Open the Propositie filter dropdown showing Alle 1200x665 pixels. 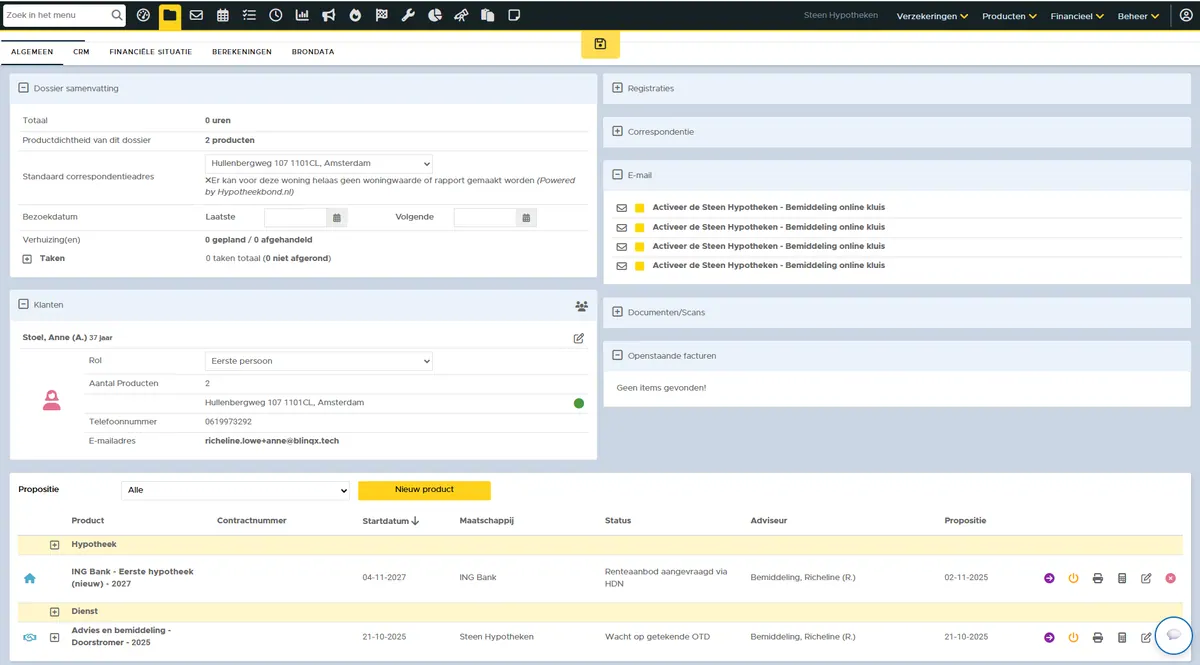click(235, 491)
